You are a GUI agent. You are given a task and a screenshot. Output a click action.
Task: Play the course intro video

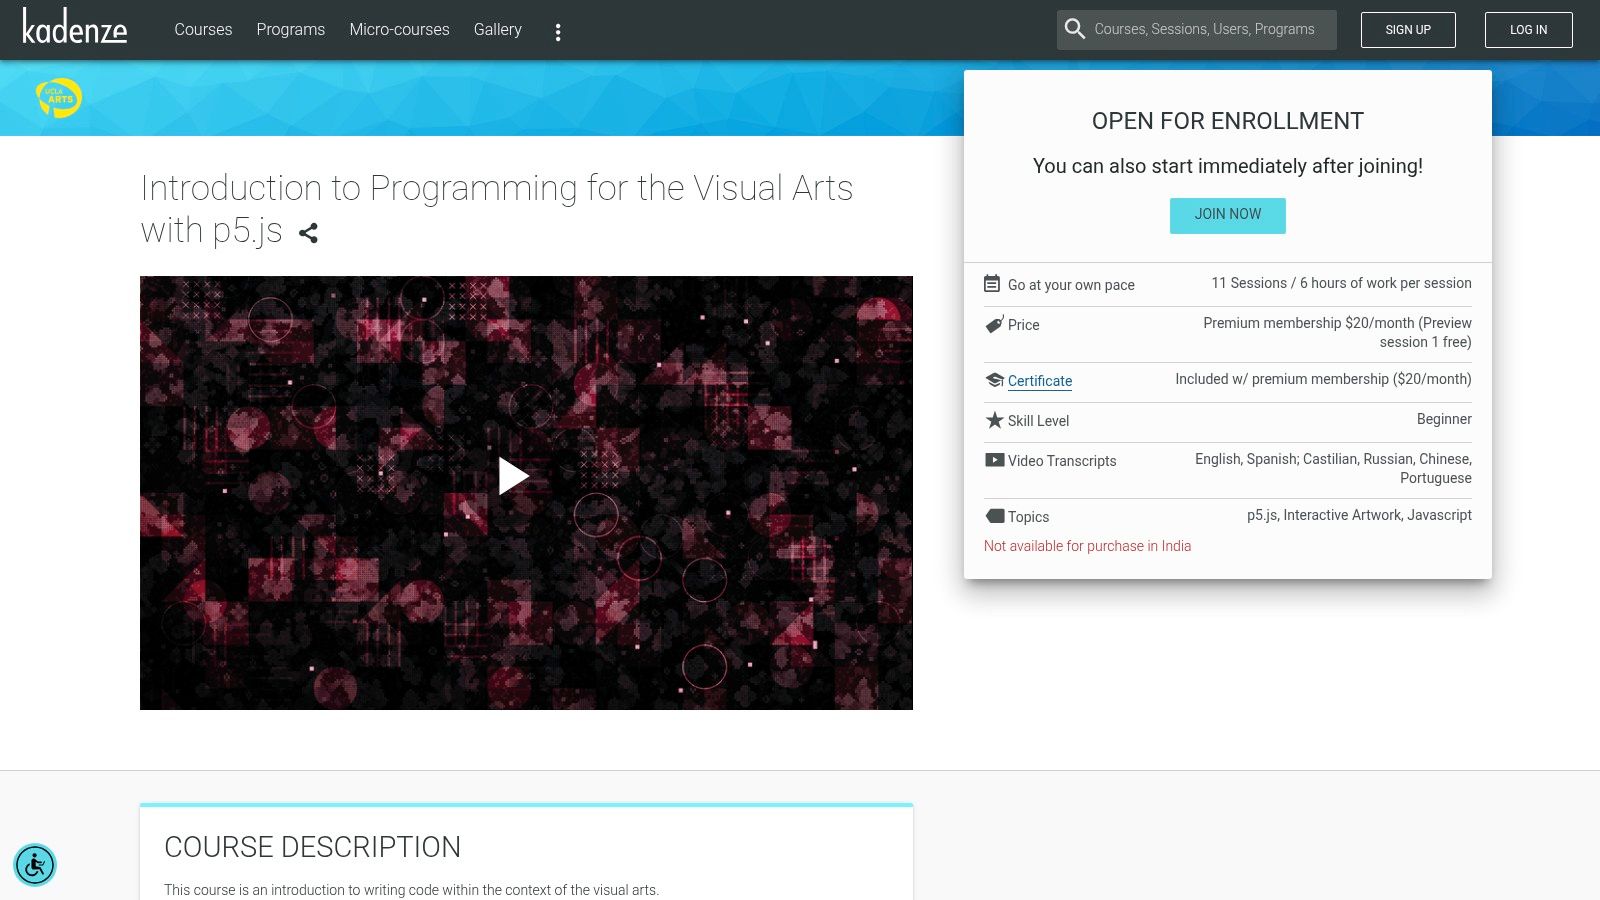[513, 477]
